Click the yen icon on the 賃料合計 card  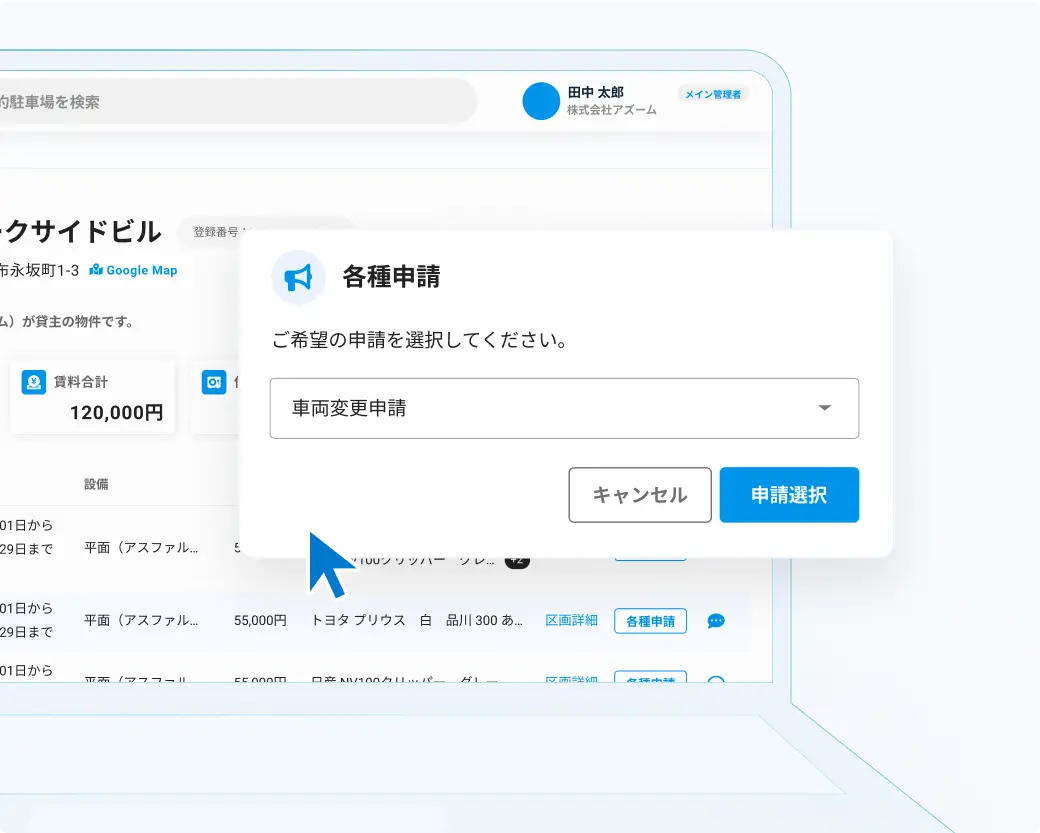coord(34,382)
